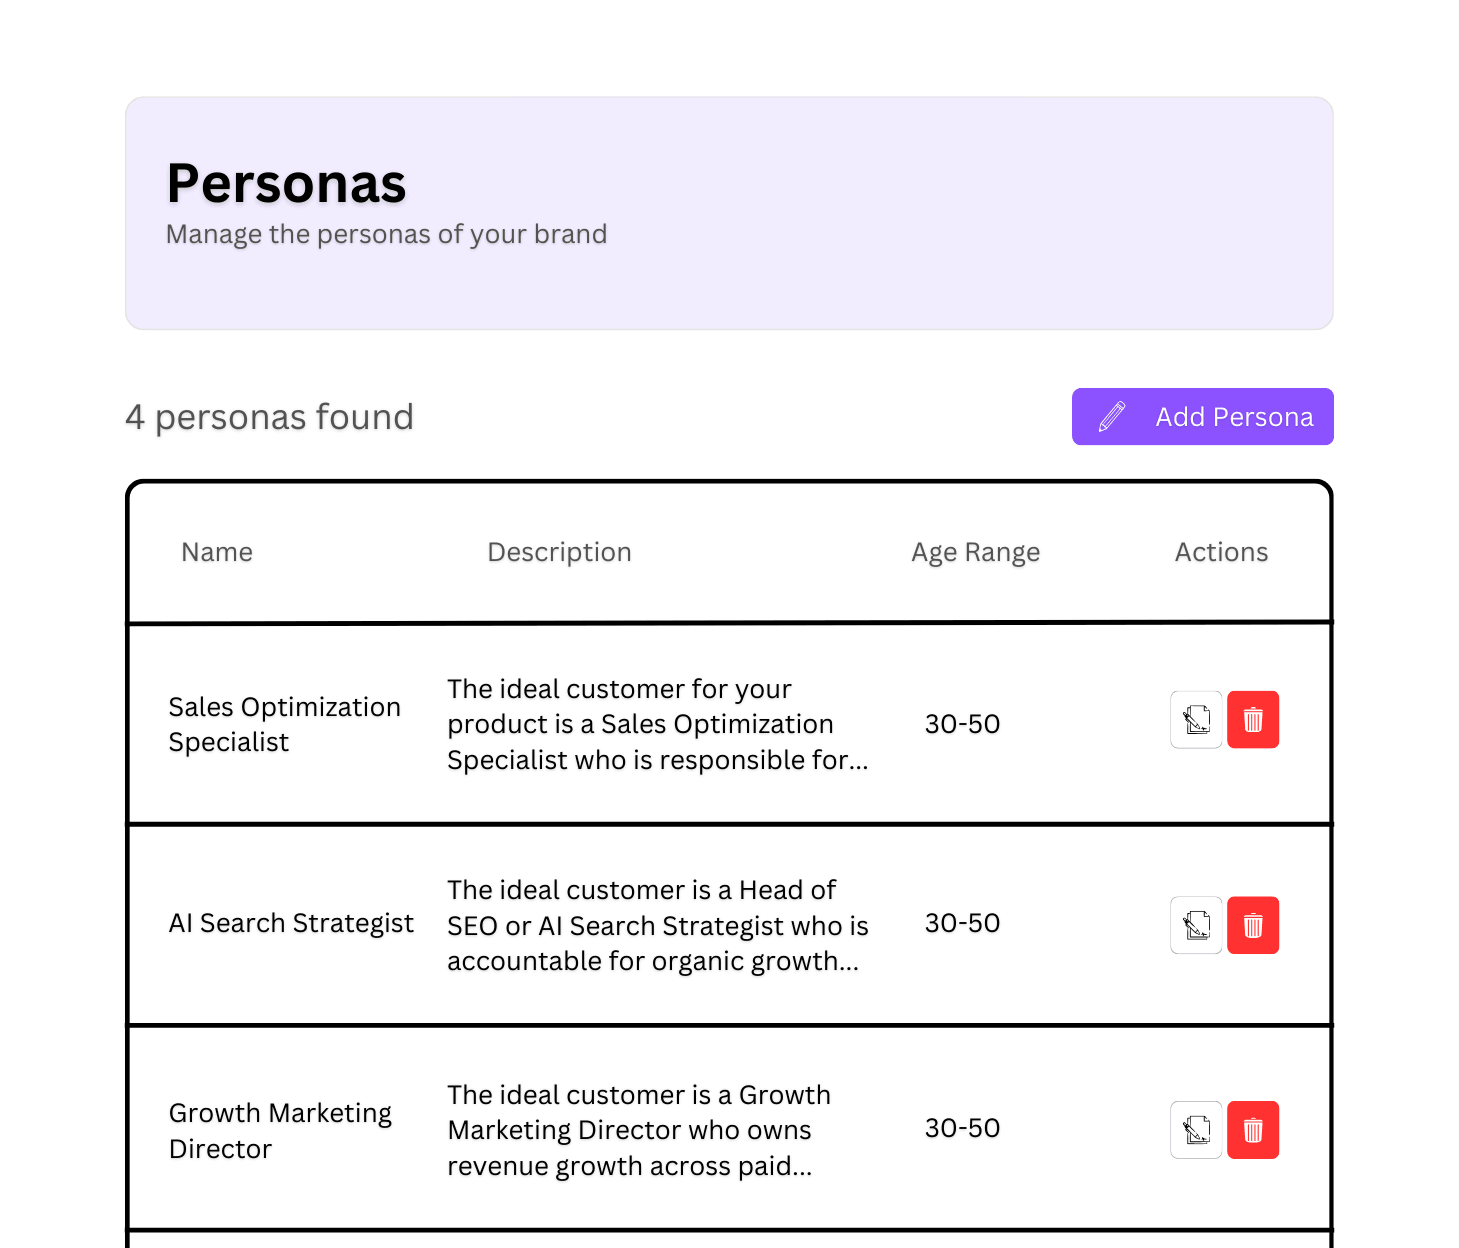Click the Add Persona button
This screenshot has height=1248, width=1459.
[1202, 416]
